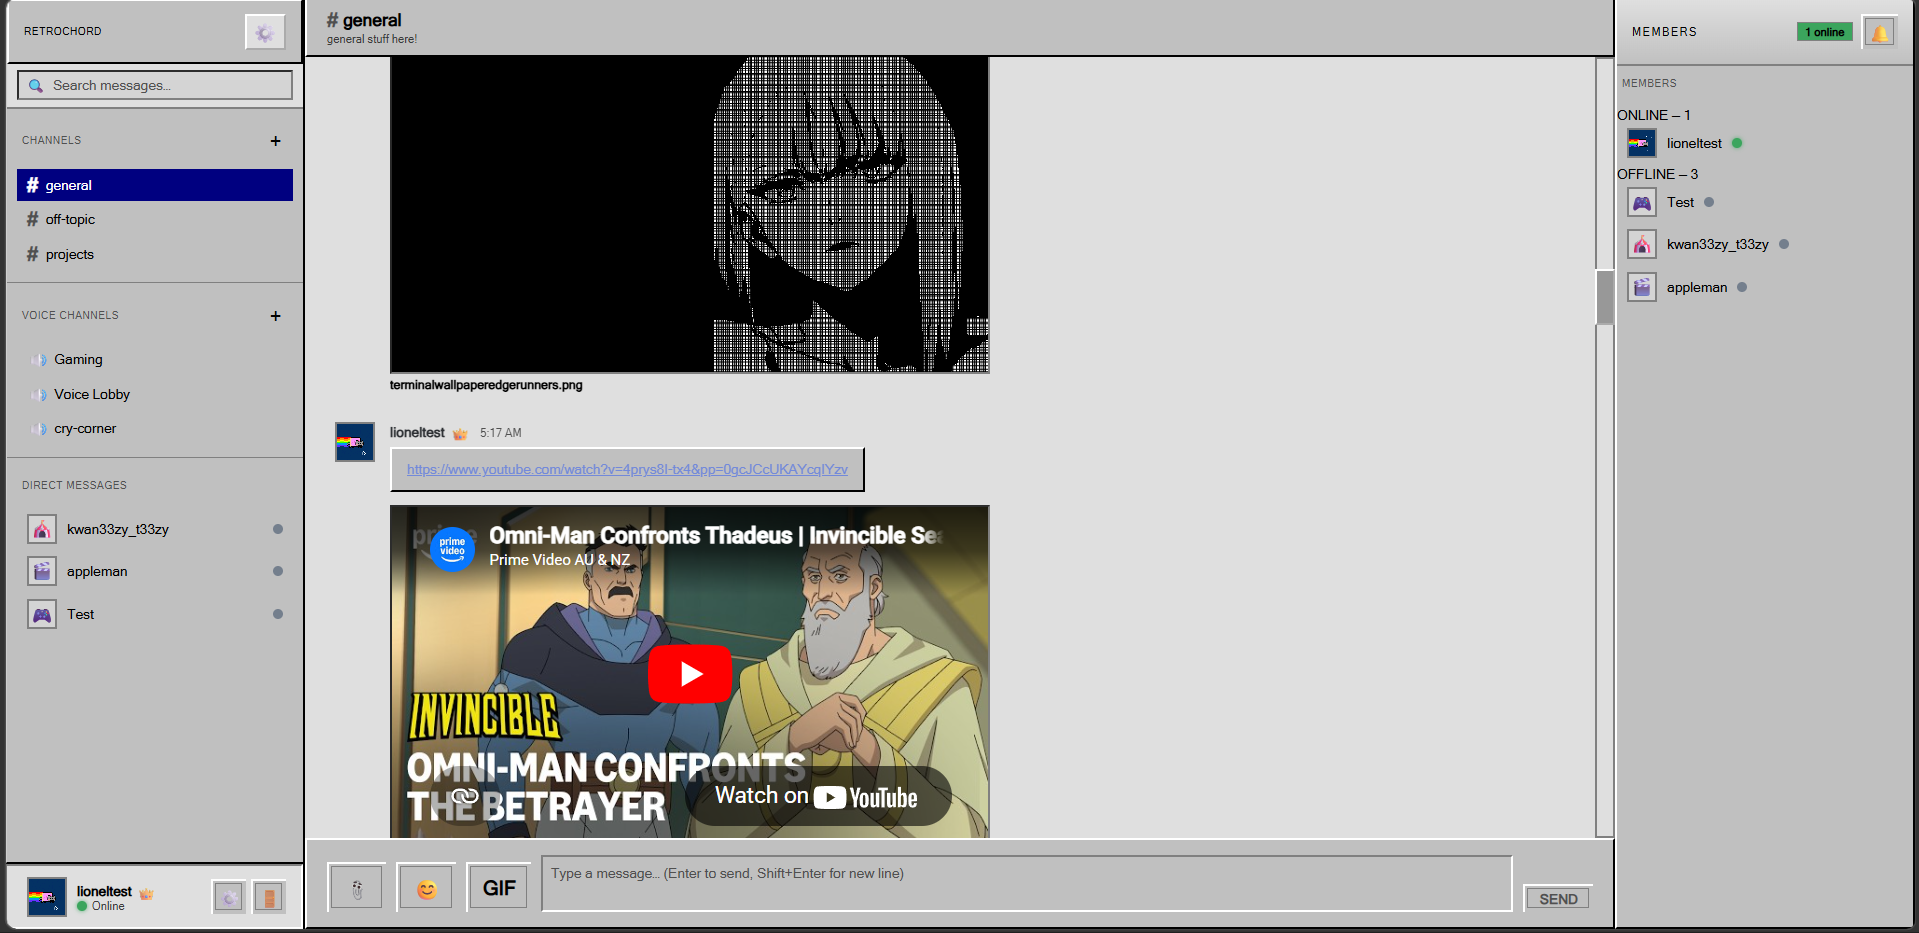Click kwan33zy_t33zy avatar in direct messages

(x=42, y=529)
